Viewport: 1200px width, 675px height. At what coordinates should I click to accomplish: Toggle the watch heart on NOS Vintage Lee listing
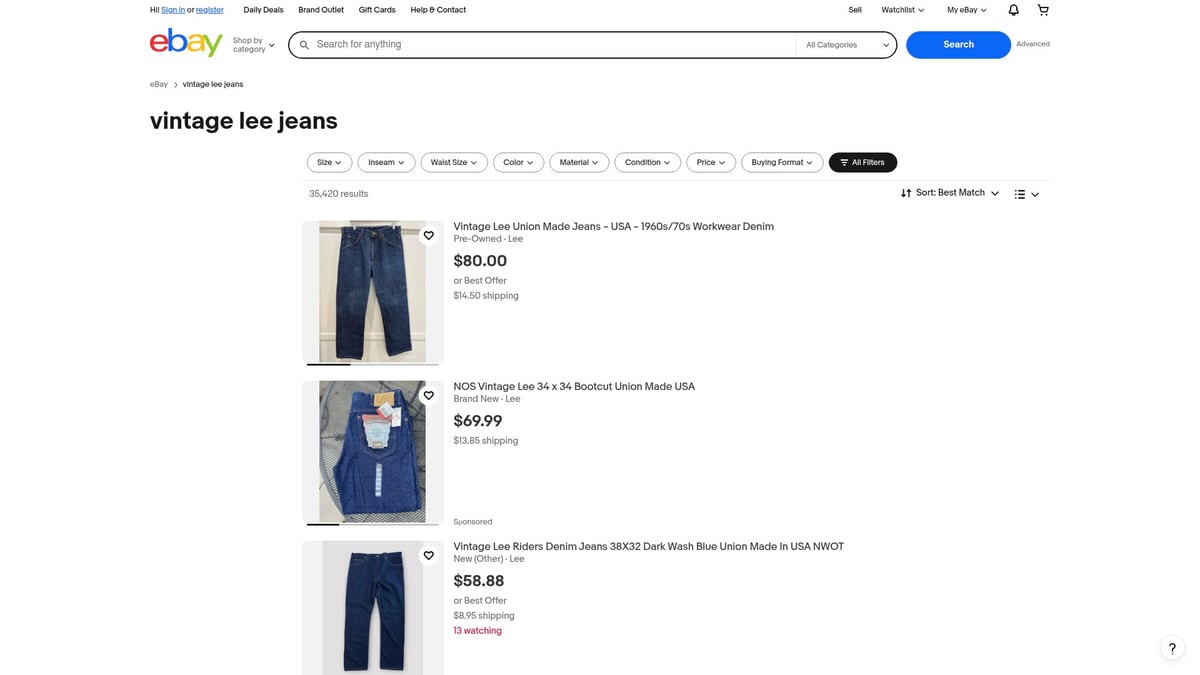pyautogui.click(x=428, y=395)
